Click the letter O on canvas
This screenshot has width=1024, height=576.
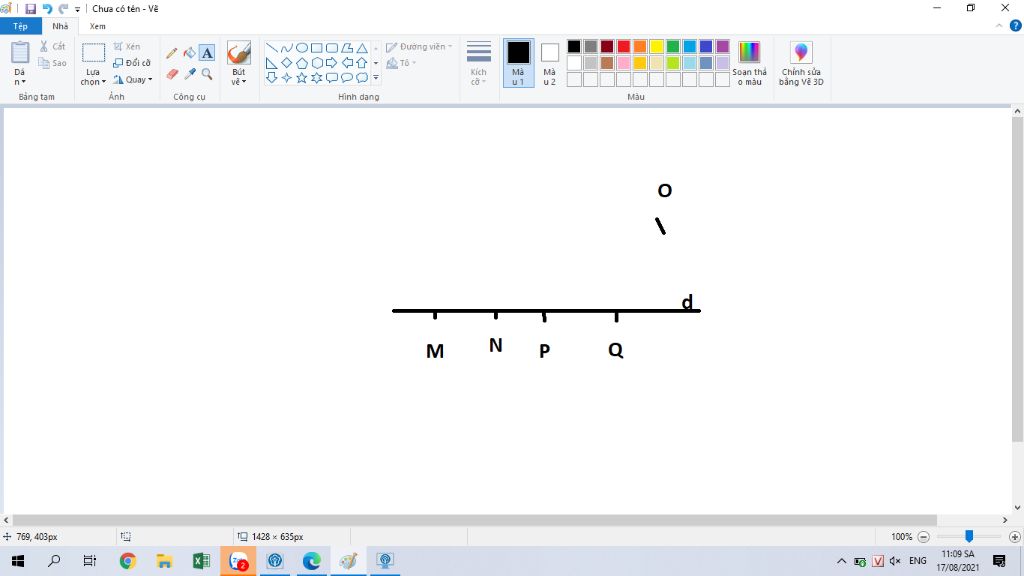click(665, 191)
